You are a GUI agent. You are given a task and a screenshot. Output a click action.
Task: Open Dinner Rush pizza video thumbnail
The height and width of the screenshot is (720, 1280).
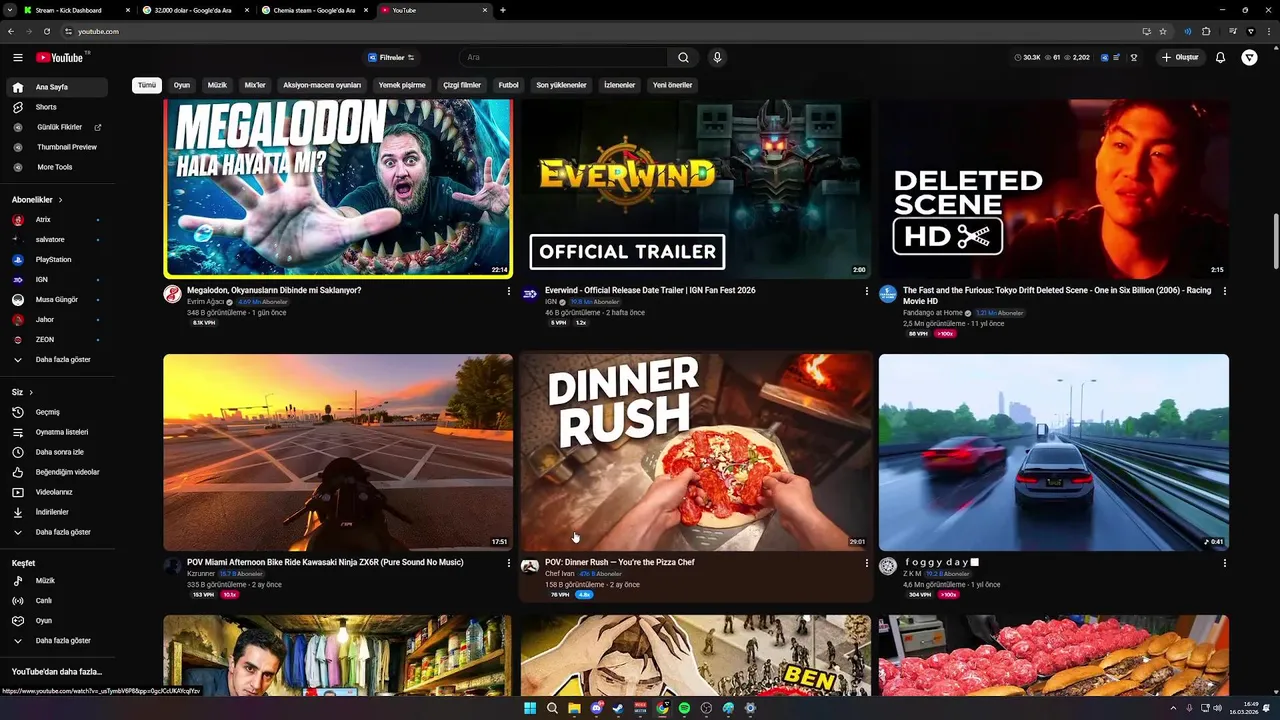[695, 452]
